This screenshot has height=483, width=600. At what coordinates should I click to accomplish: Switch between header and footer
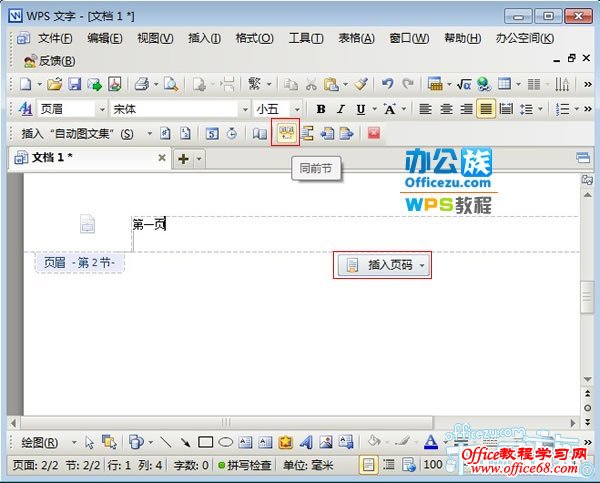click(x=307, y=134)
